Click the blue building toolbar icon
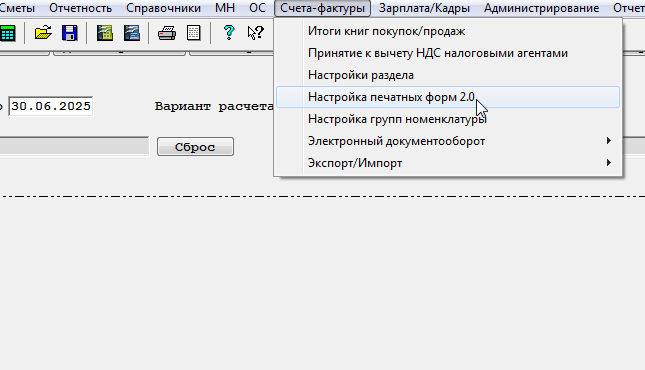The height and width of the screenshot is (370, 645). [132, 33]
